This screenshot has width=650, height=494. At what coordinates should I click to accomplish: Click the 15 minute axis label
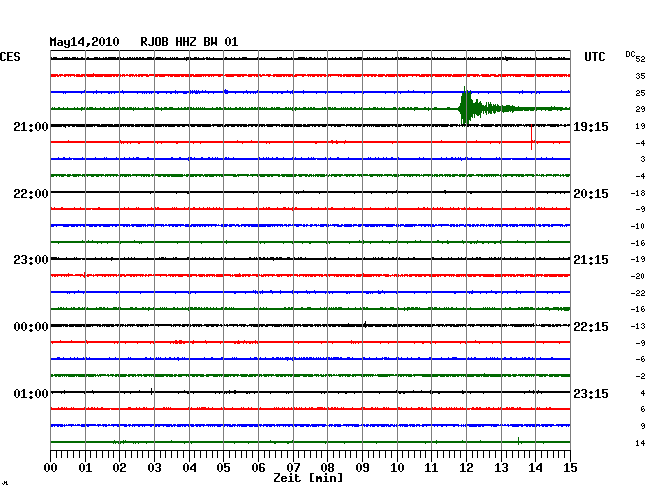[x=570, y=468]
